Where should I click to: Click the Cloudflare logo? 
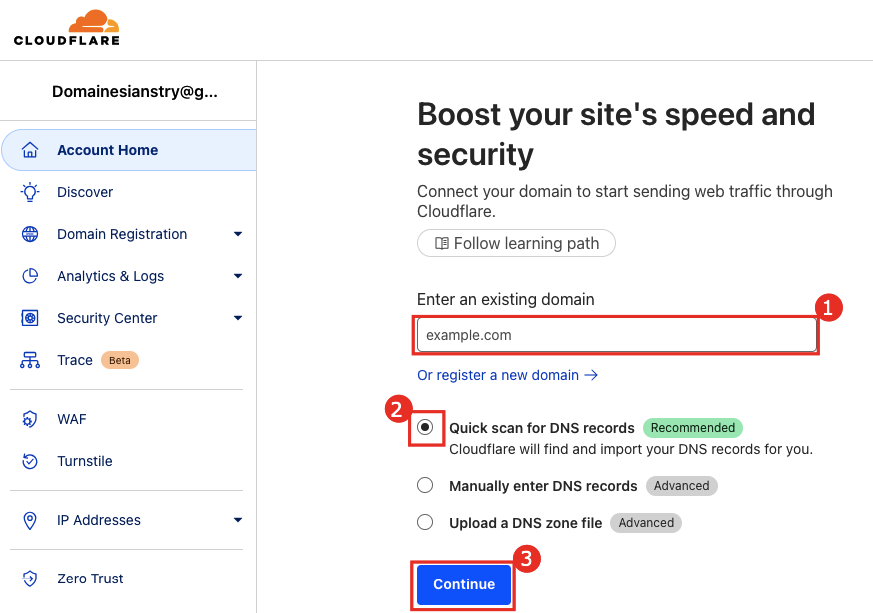[67, 27]
